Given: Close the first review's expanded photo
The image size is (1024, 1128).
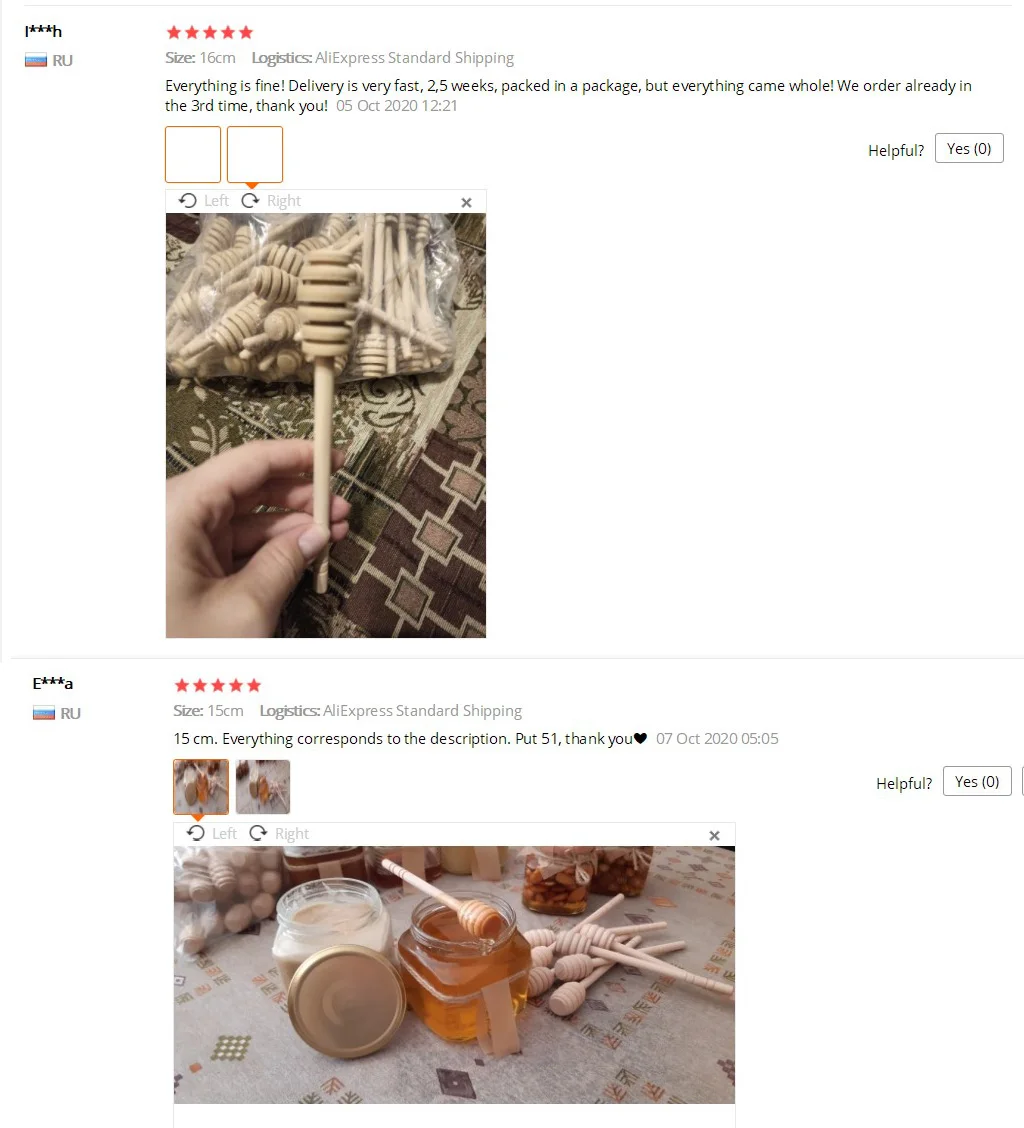Looking at the screenshot, I should click(x=466, y=203).
